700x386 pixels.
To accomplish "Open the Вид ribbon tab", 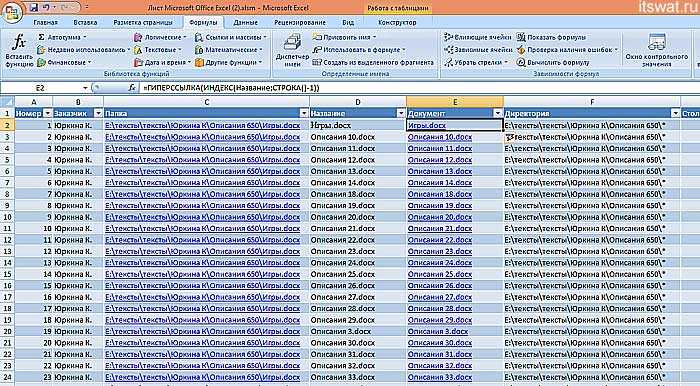I will pos(348,22).
